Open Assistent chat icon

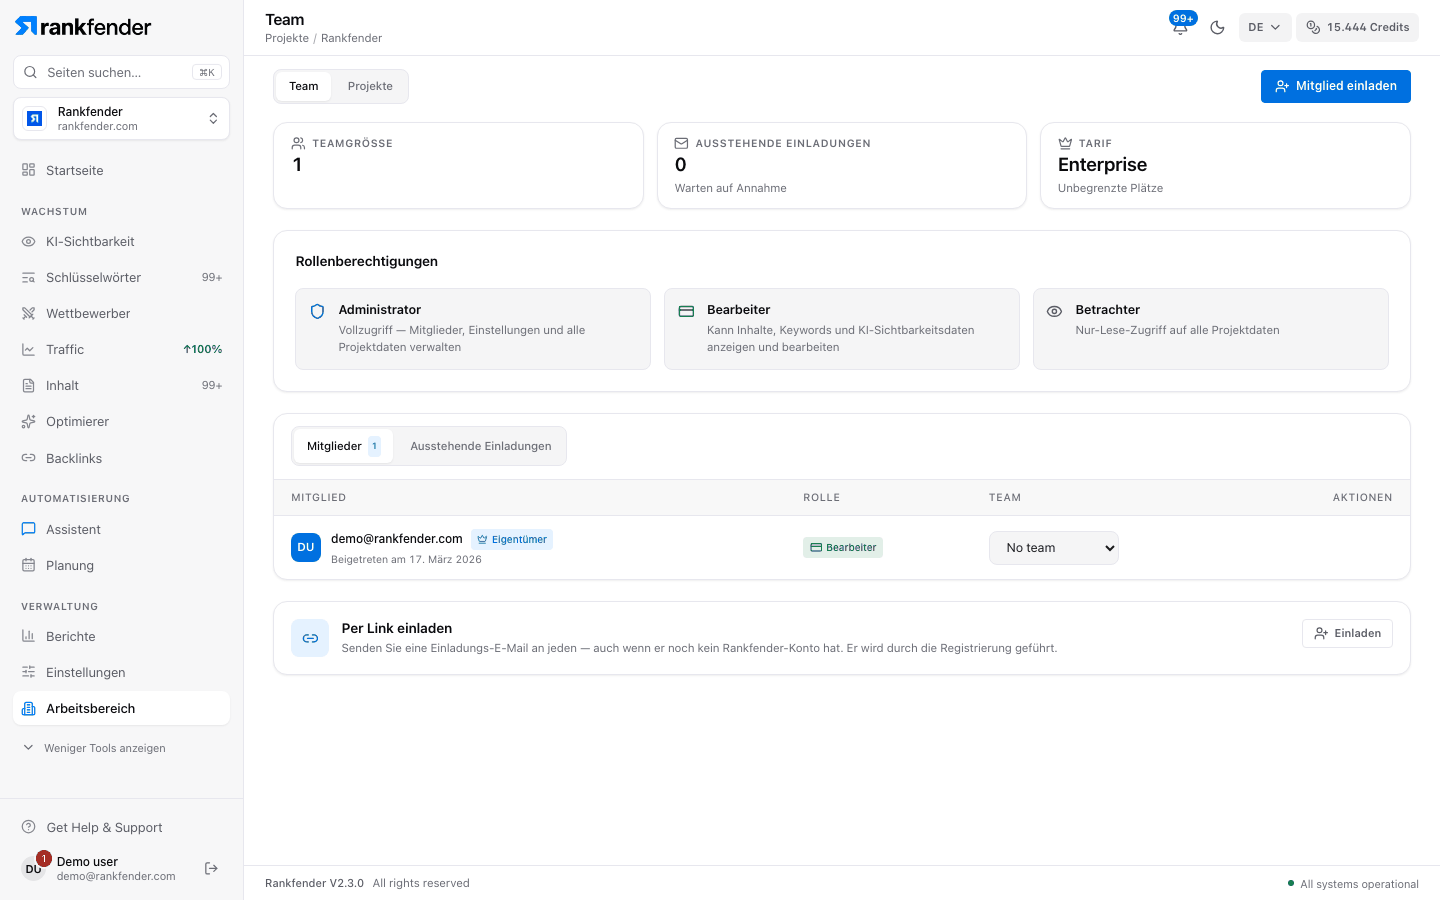tap(28, 529)
